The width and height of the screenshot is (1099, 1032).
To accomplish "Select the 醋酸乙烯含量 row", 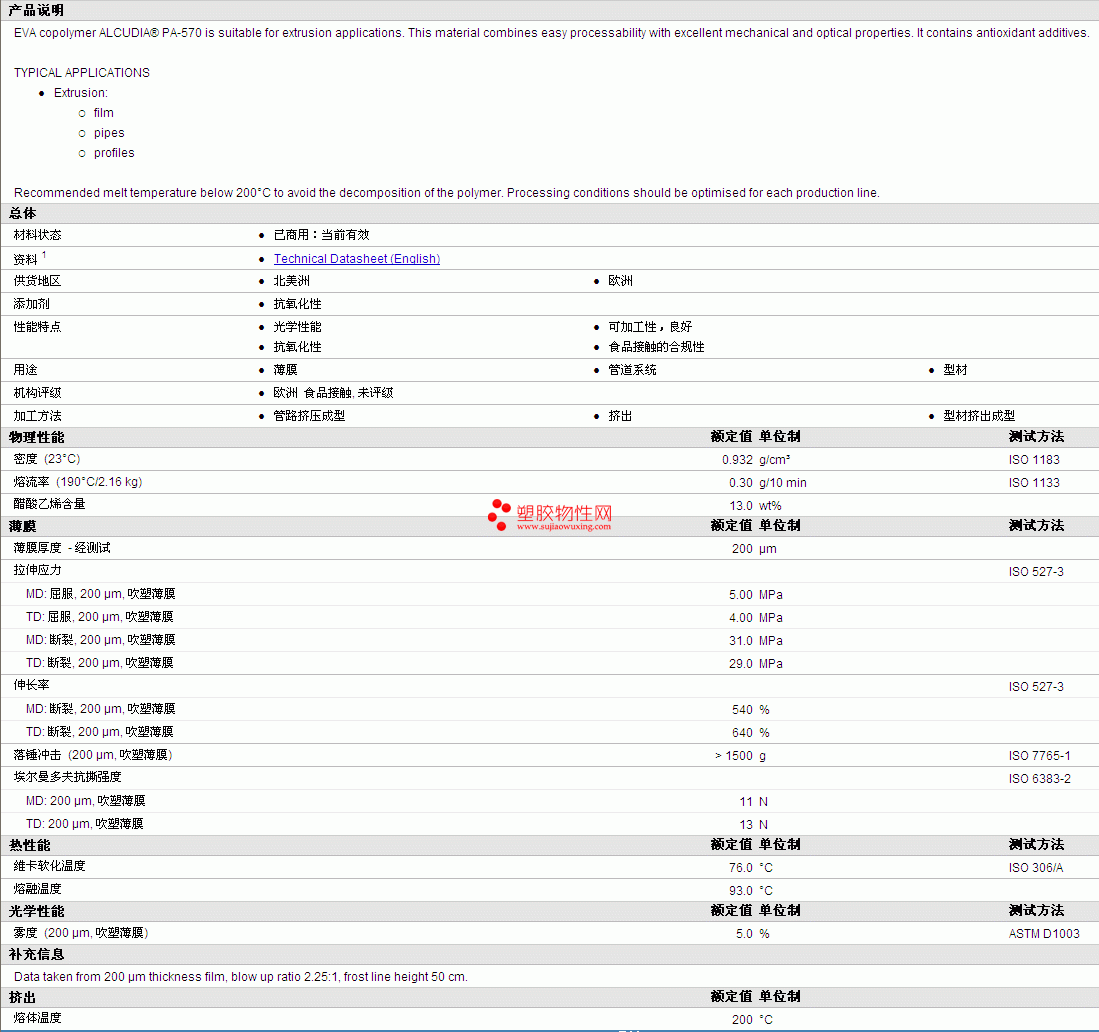I will (550, 505).
